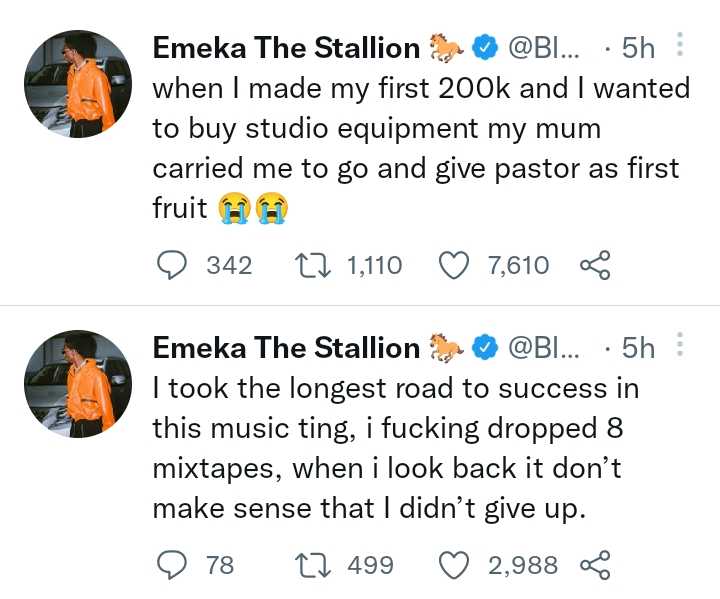Open more options on the first tweet
This screenshot has width=720, height=599.
tap(680, 46)
